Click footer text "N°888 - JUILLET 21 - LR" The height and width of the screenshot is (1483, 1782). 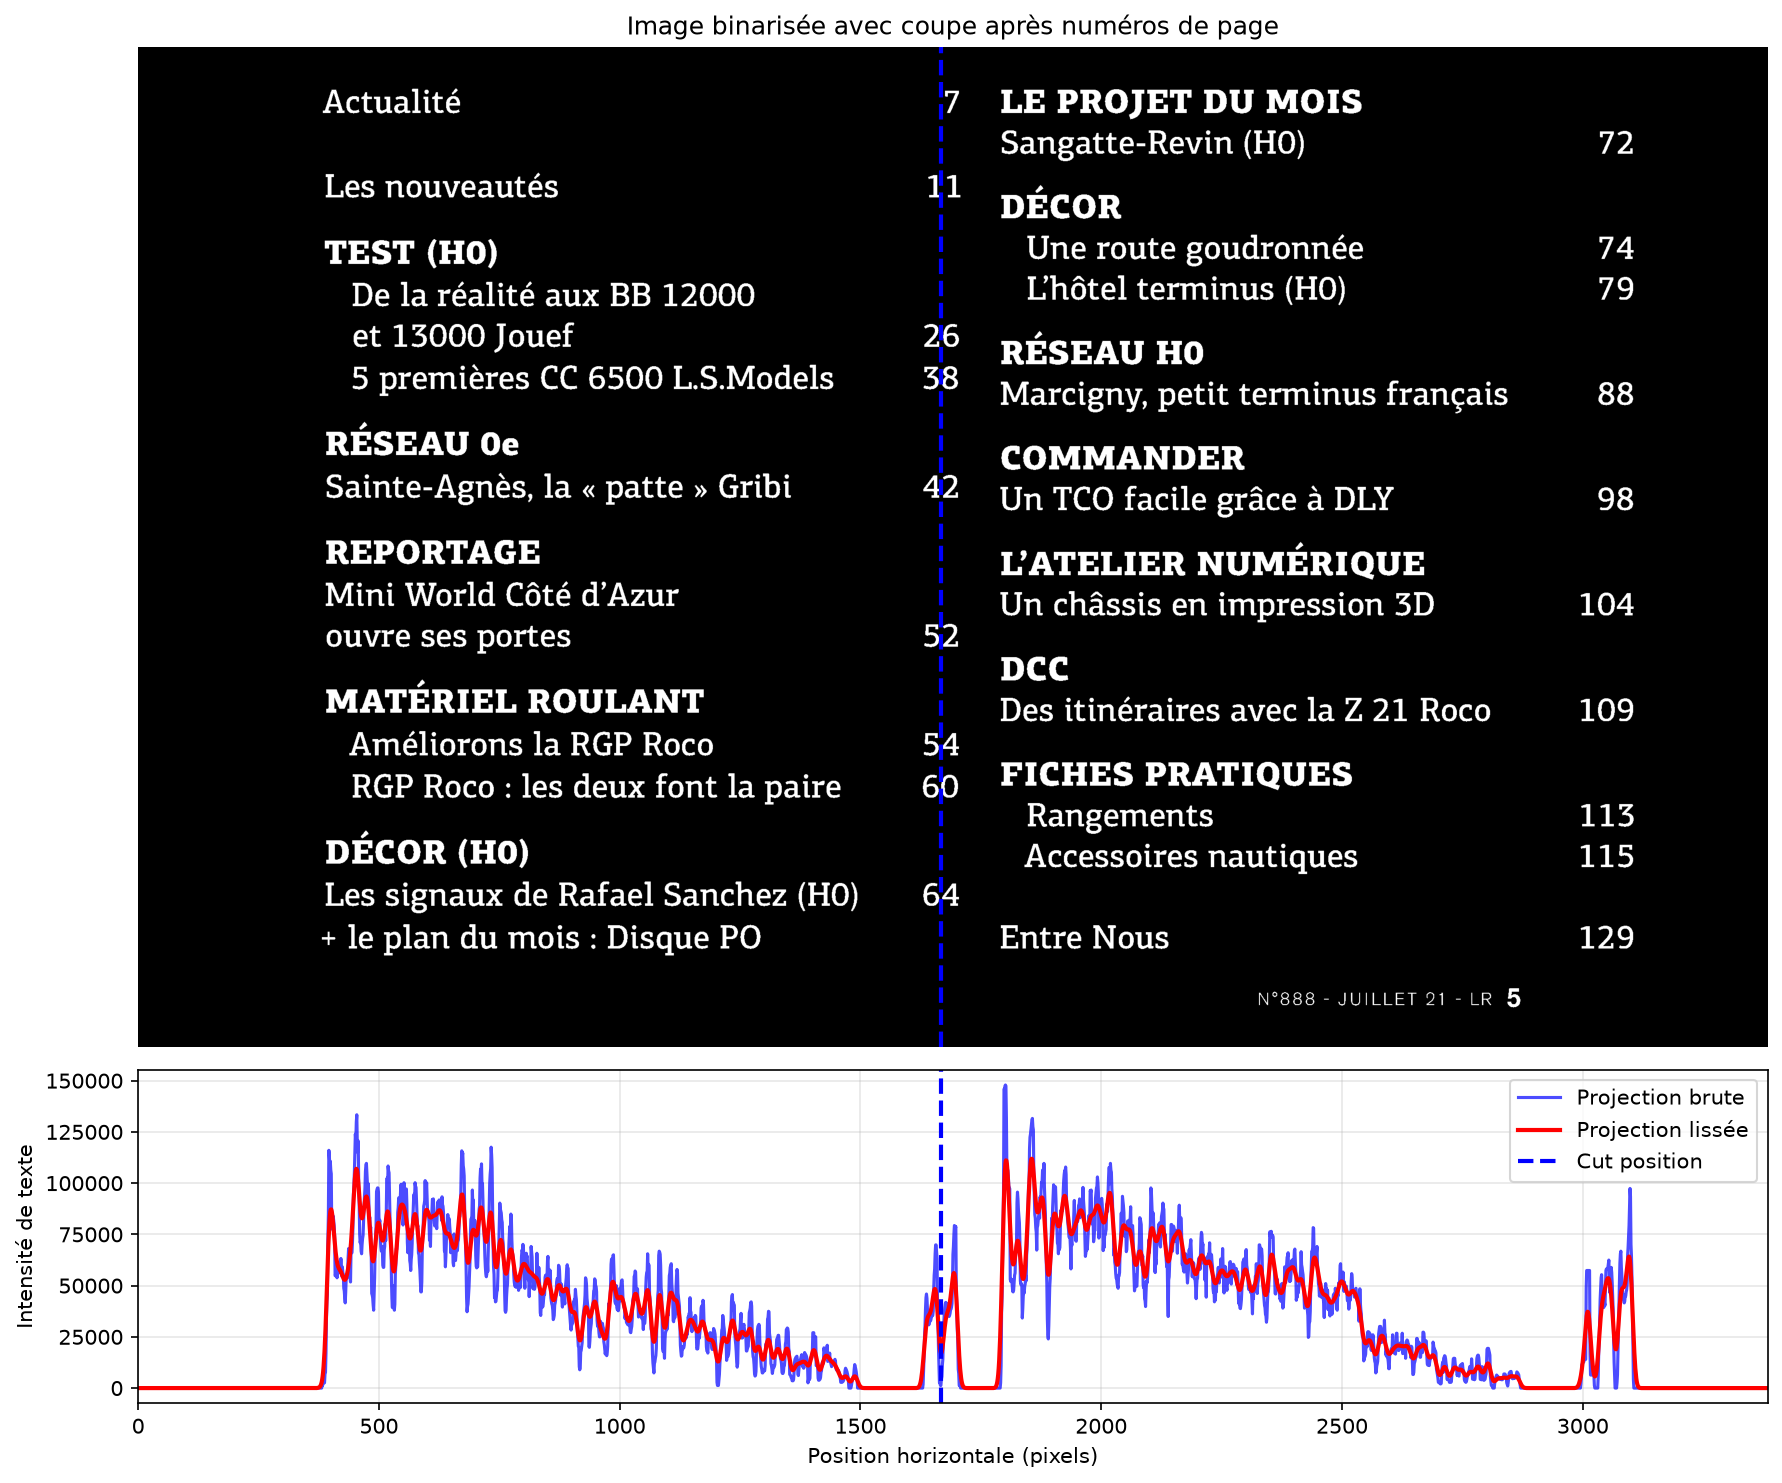(x=1375, y=999)
